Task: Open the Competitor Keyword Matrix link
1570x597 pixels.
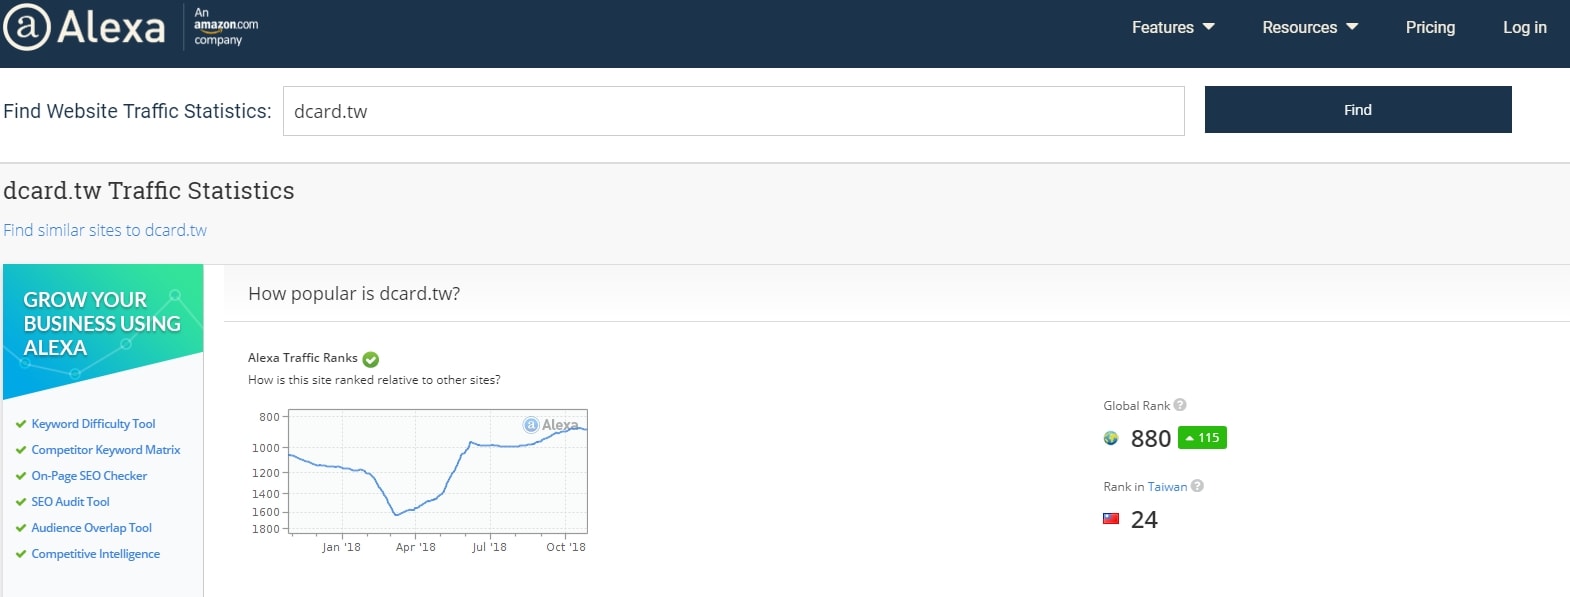Action: pos(105,450)
